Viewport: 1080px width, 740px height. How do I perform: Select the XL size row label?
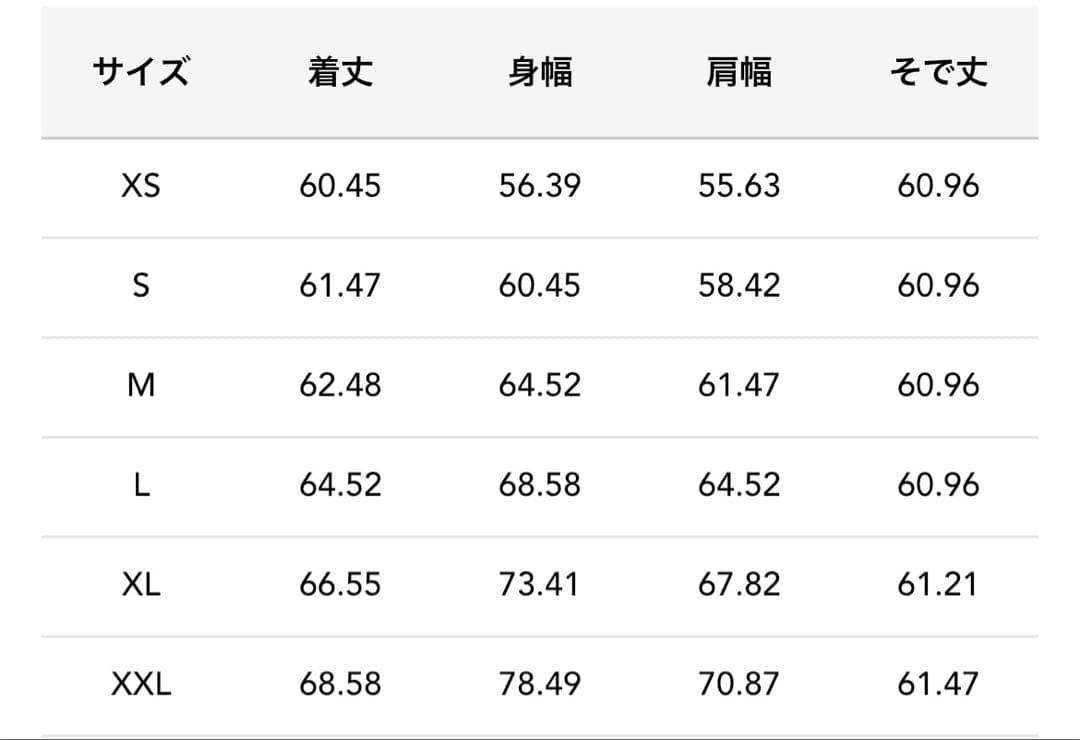click(x=141, y=584)
